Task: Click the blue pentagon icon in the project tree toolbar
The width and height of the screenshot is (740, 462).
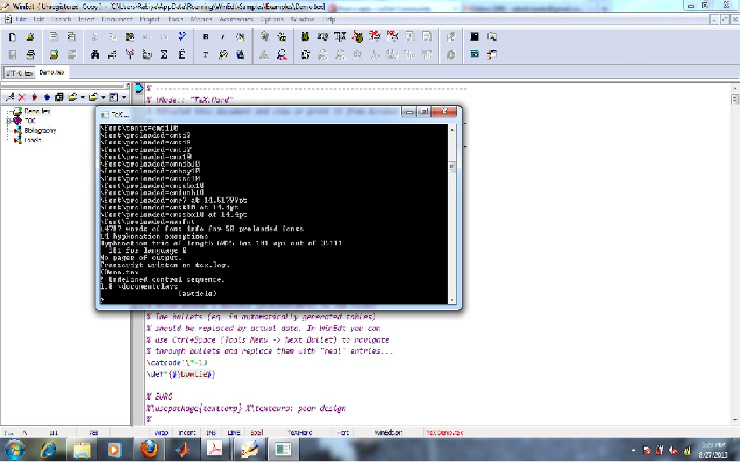Action: click(x=47, y=98)
